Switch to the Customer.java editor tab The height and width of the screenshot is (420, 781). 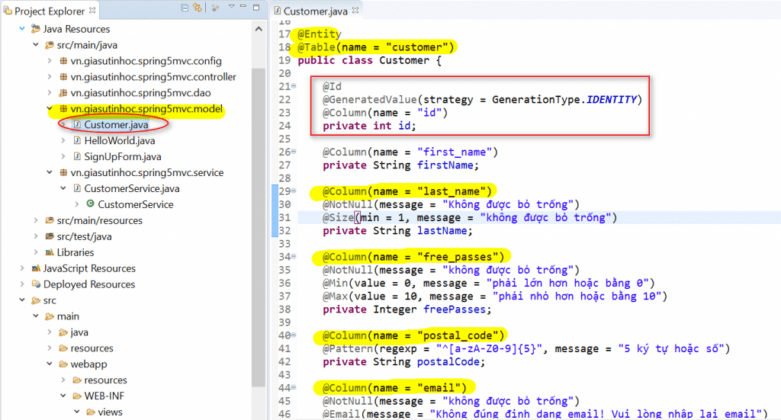coord(316,11)
